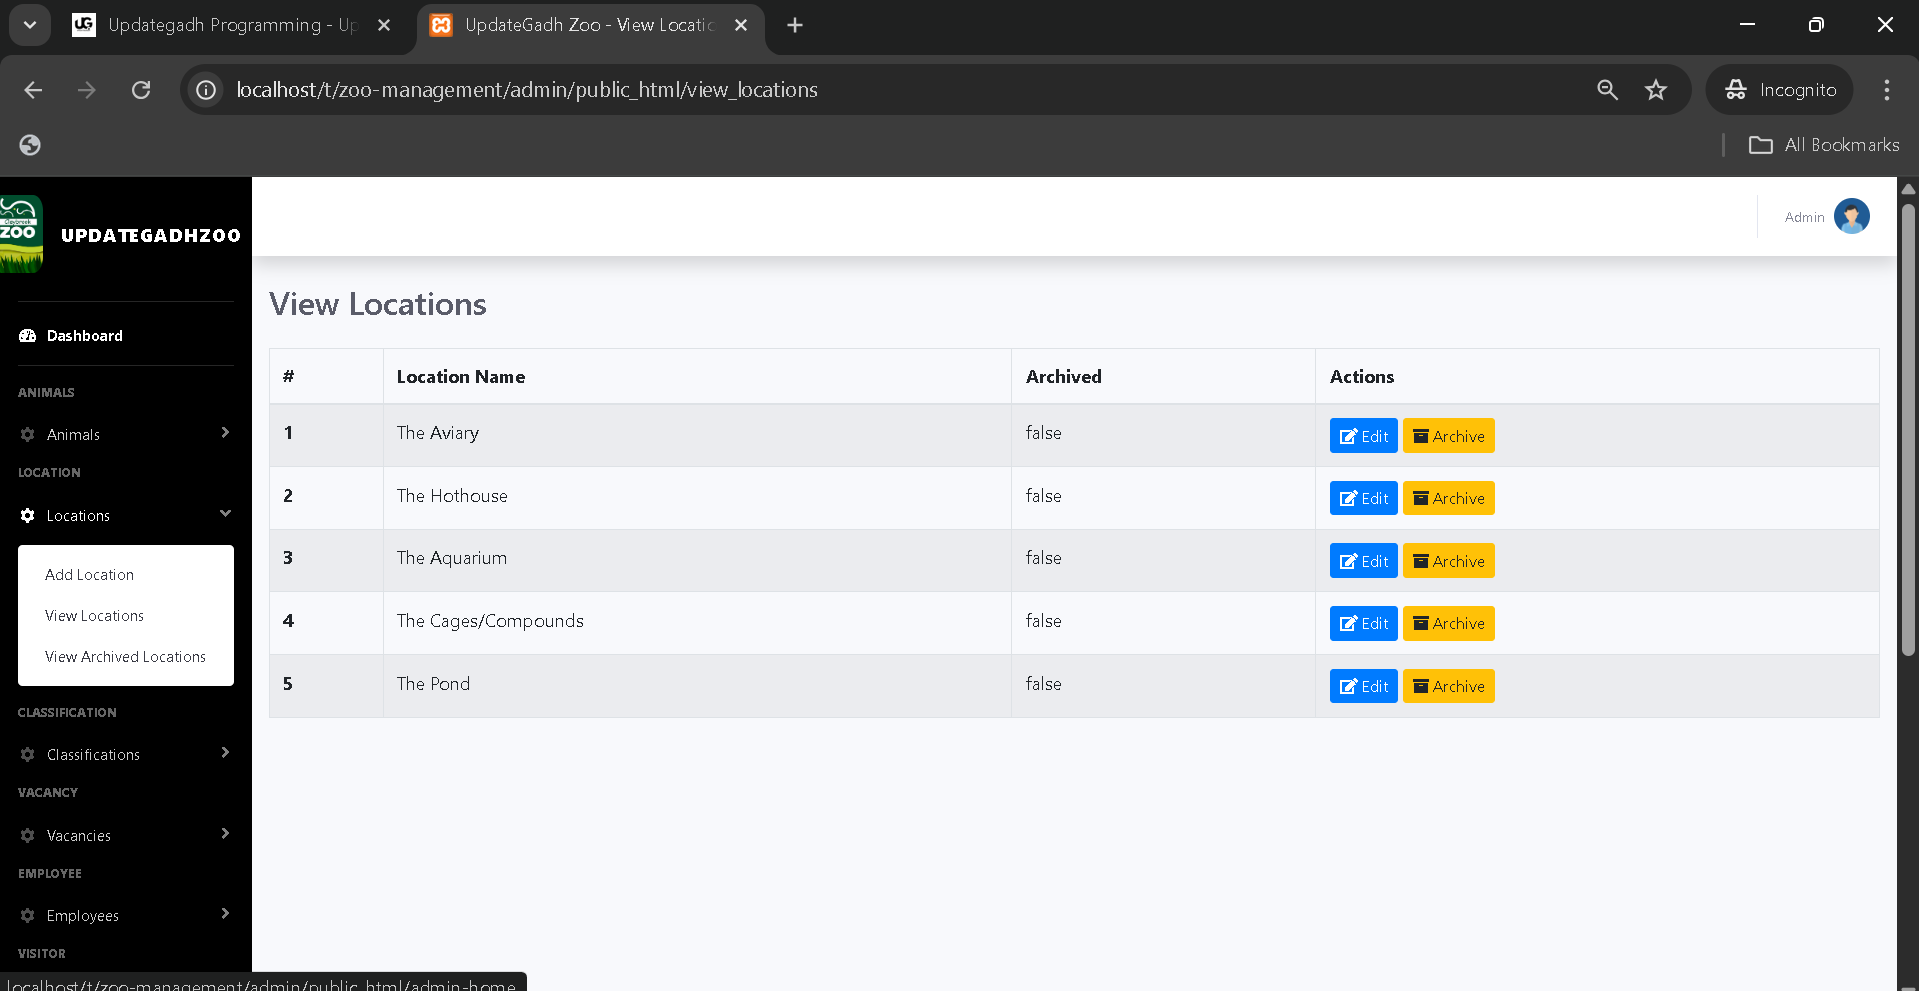Select View Archived Locations menu item
The image size is (1919, 991).
coord(125,657)
